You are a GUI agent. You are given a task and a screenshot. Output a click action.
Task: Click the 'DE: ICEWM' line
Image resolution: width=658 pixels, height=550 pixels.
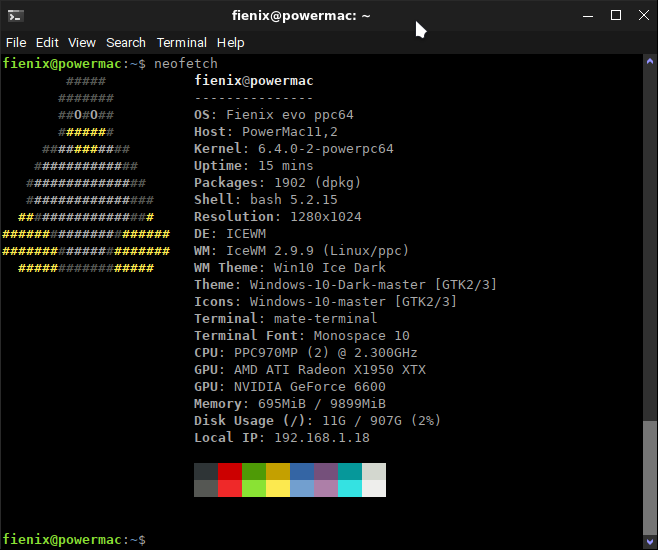230,234
